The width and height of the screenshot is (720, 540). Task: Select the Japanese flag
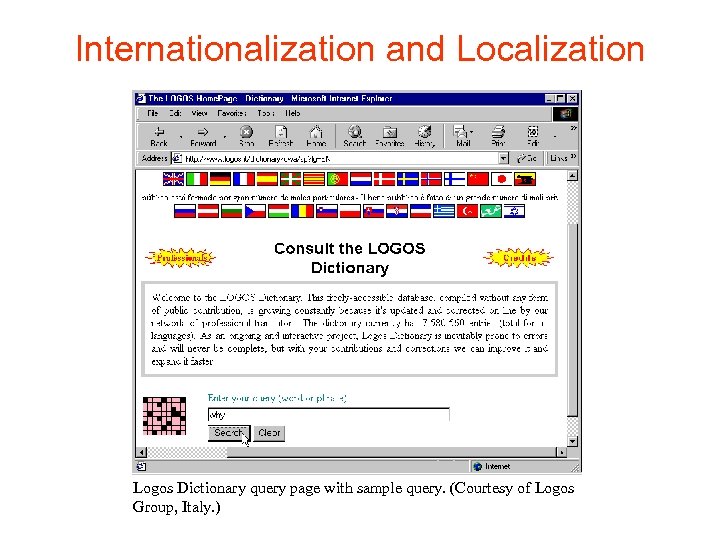(501, 179)
